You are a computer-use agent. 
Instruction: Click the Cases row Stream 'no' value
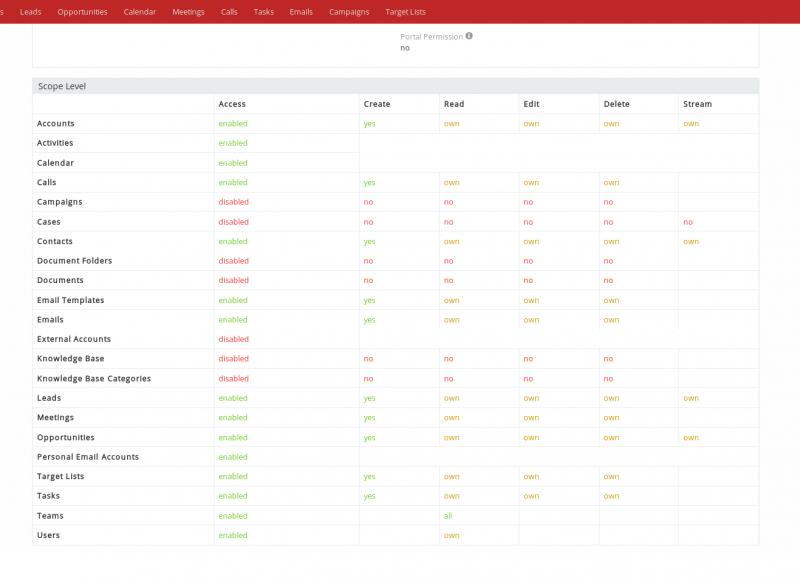[x=688, y=222]
